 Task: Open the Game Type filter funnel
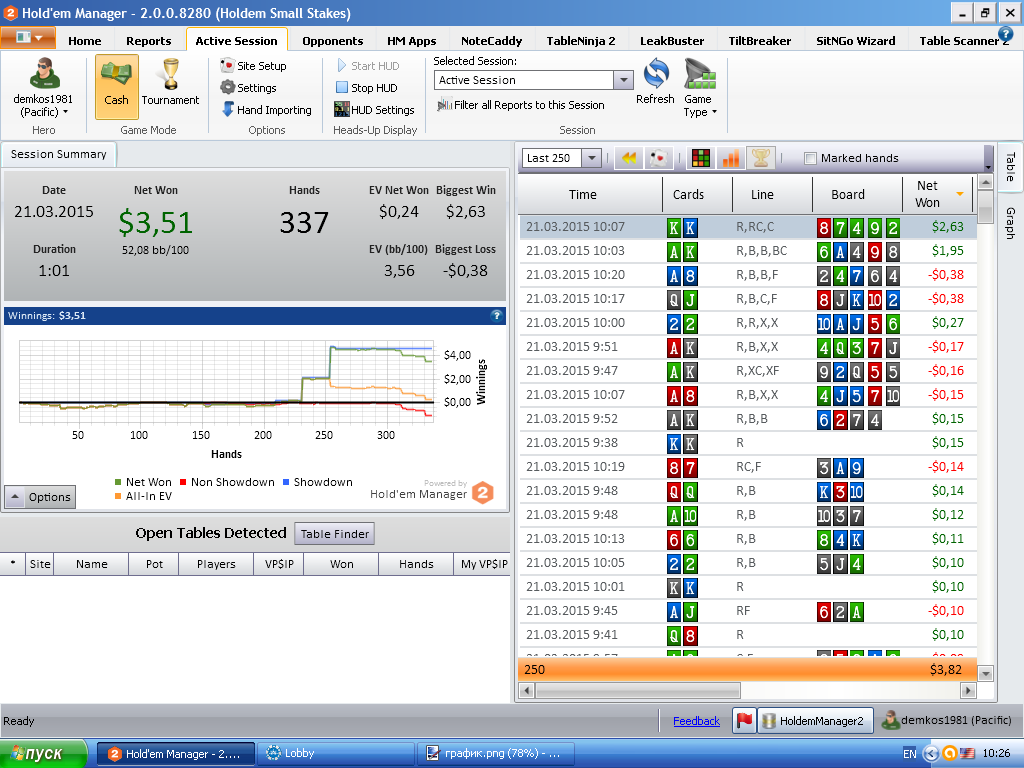pos(700,88)
